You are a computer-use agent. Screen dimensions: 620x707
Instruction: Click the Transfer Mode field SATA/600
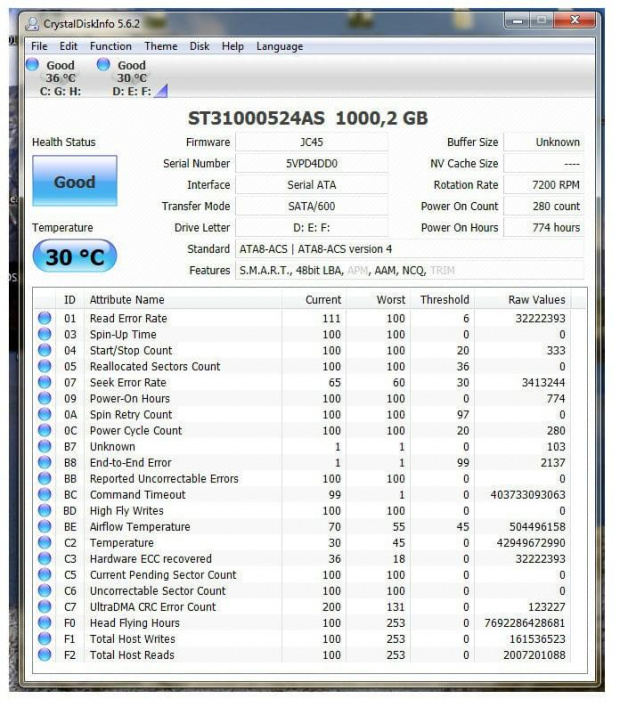pyautogui.click(x=312, y=206)
